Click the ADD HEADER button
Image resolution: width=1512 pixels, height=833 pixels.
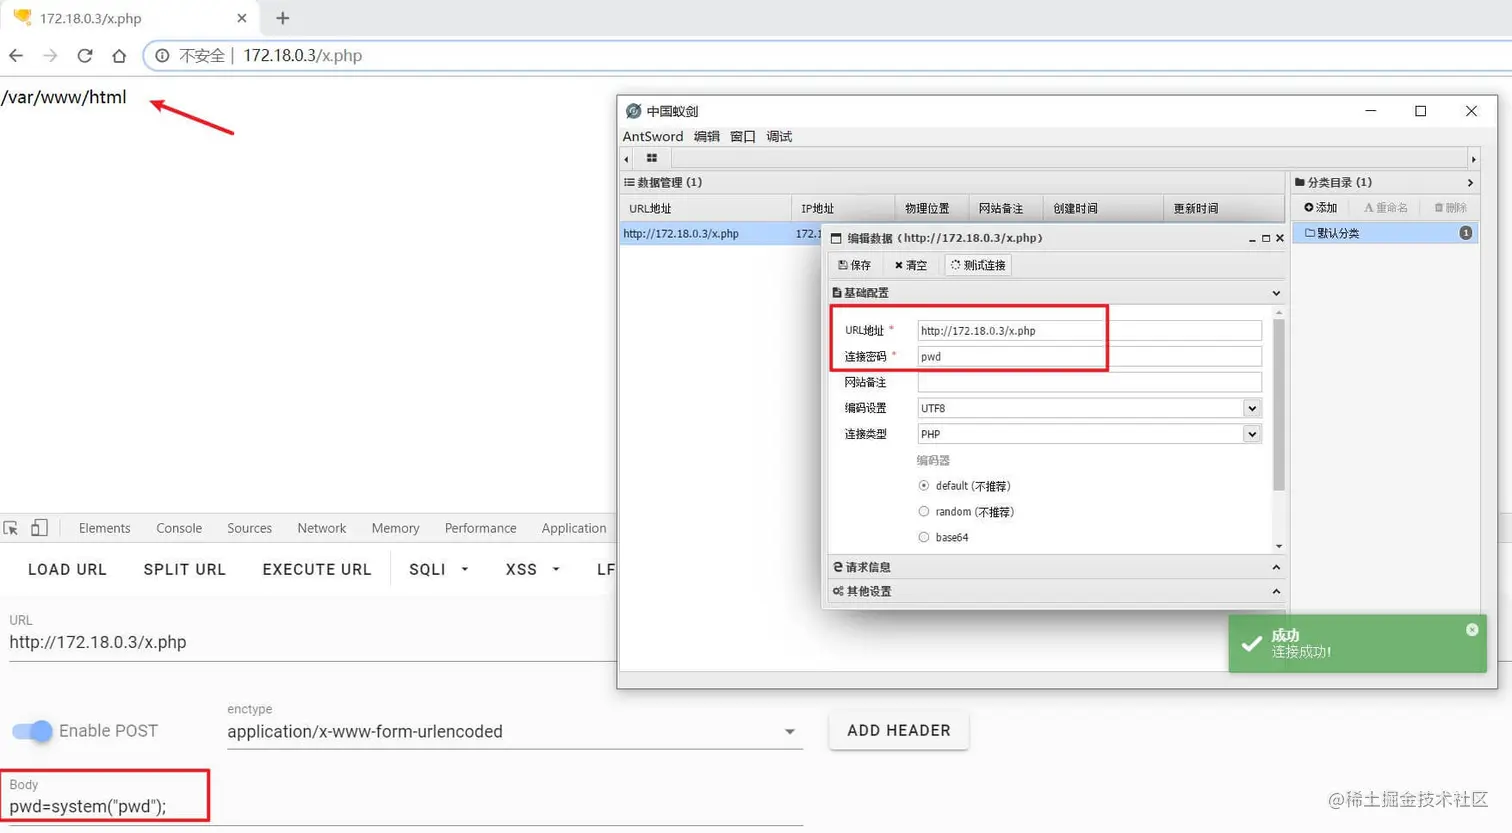[899, 731]
